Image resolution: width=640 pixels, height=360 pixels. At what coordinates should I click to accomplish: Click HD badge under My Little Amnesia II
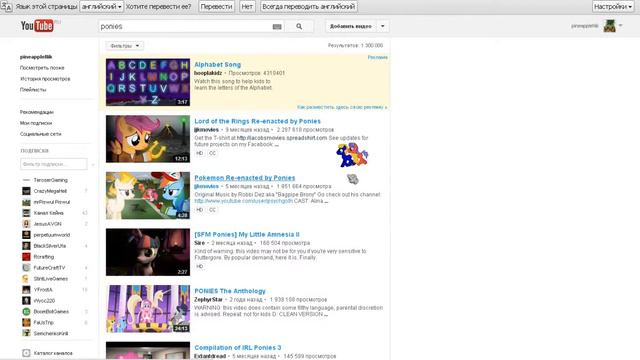(x=200, y=267)
